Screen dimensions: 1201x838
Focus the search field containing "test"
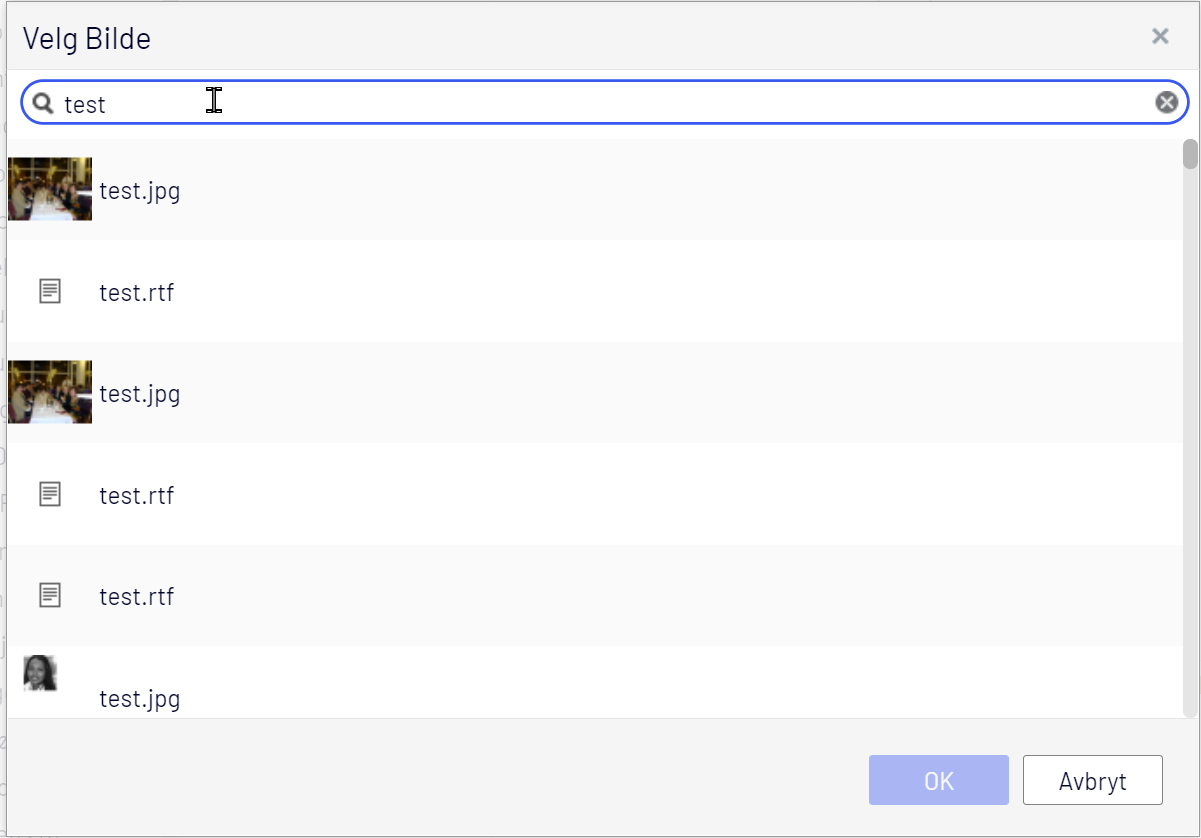[x=600, y=103]
